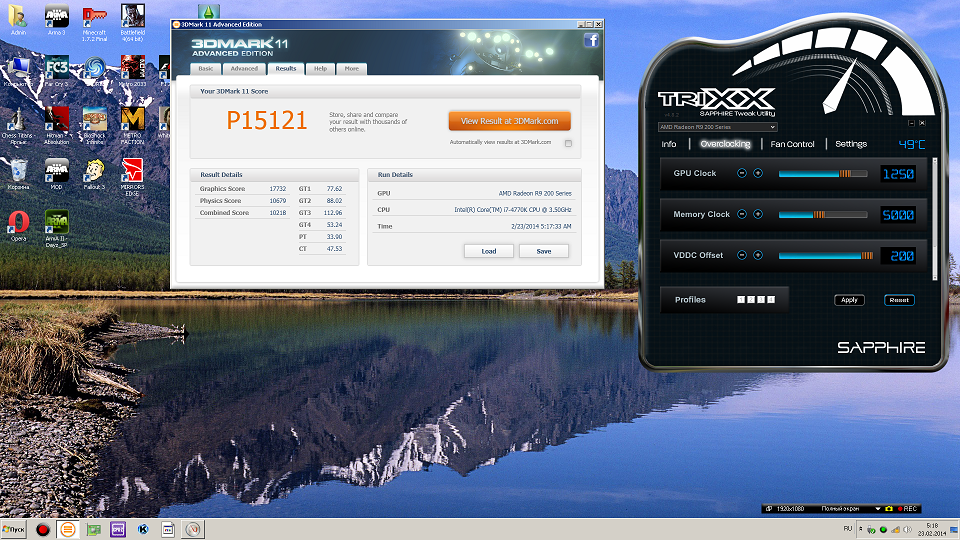Open the More tab in 3DMark
The image size is (960, 540).
[351, 69]
